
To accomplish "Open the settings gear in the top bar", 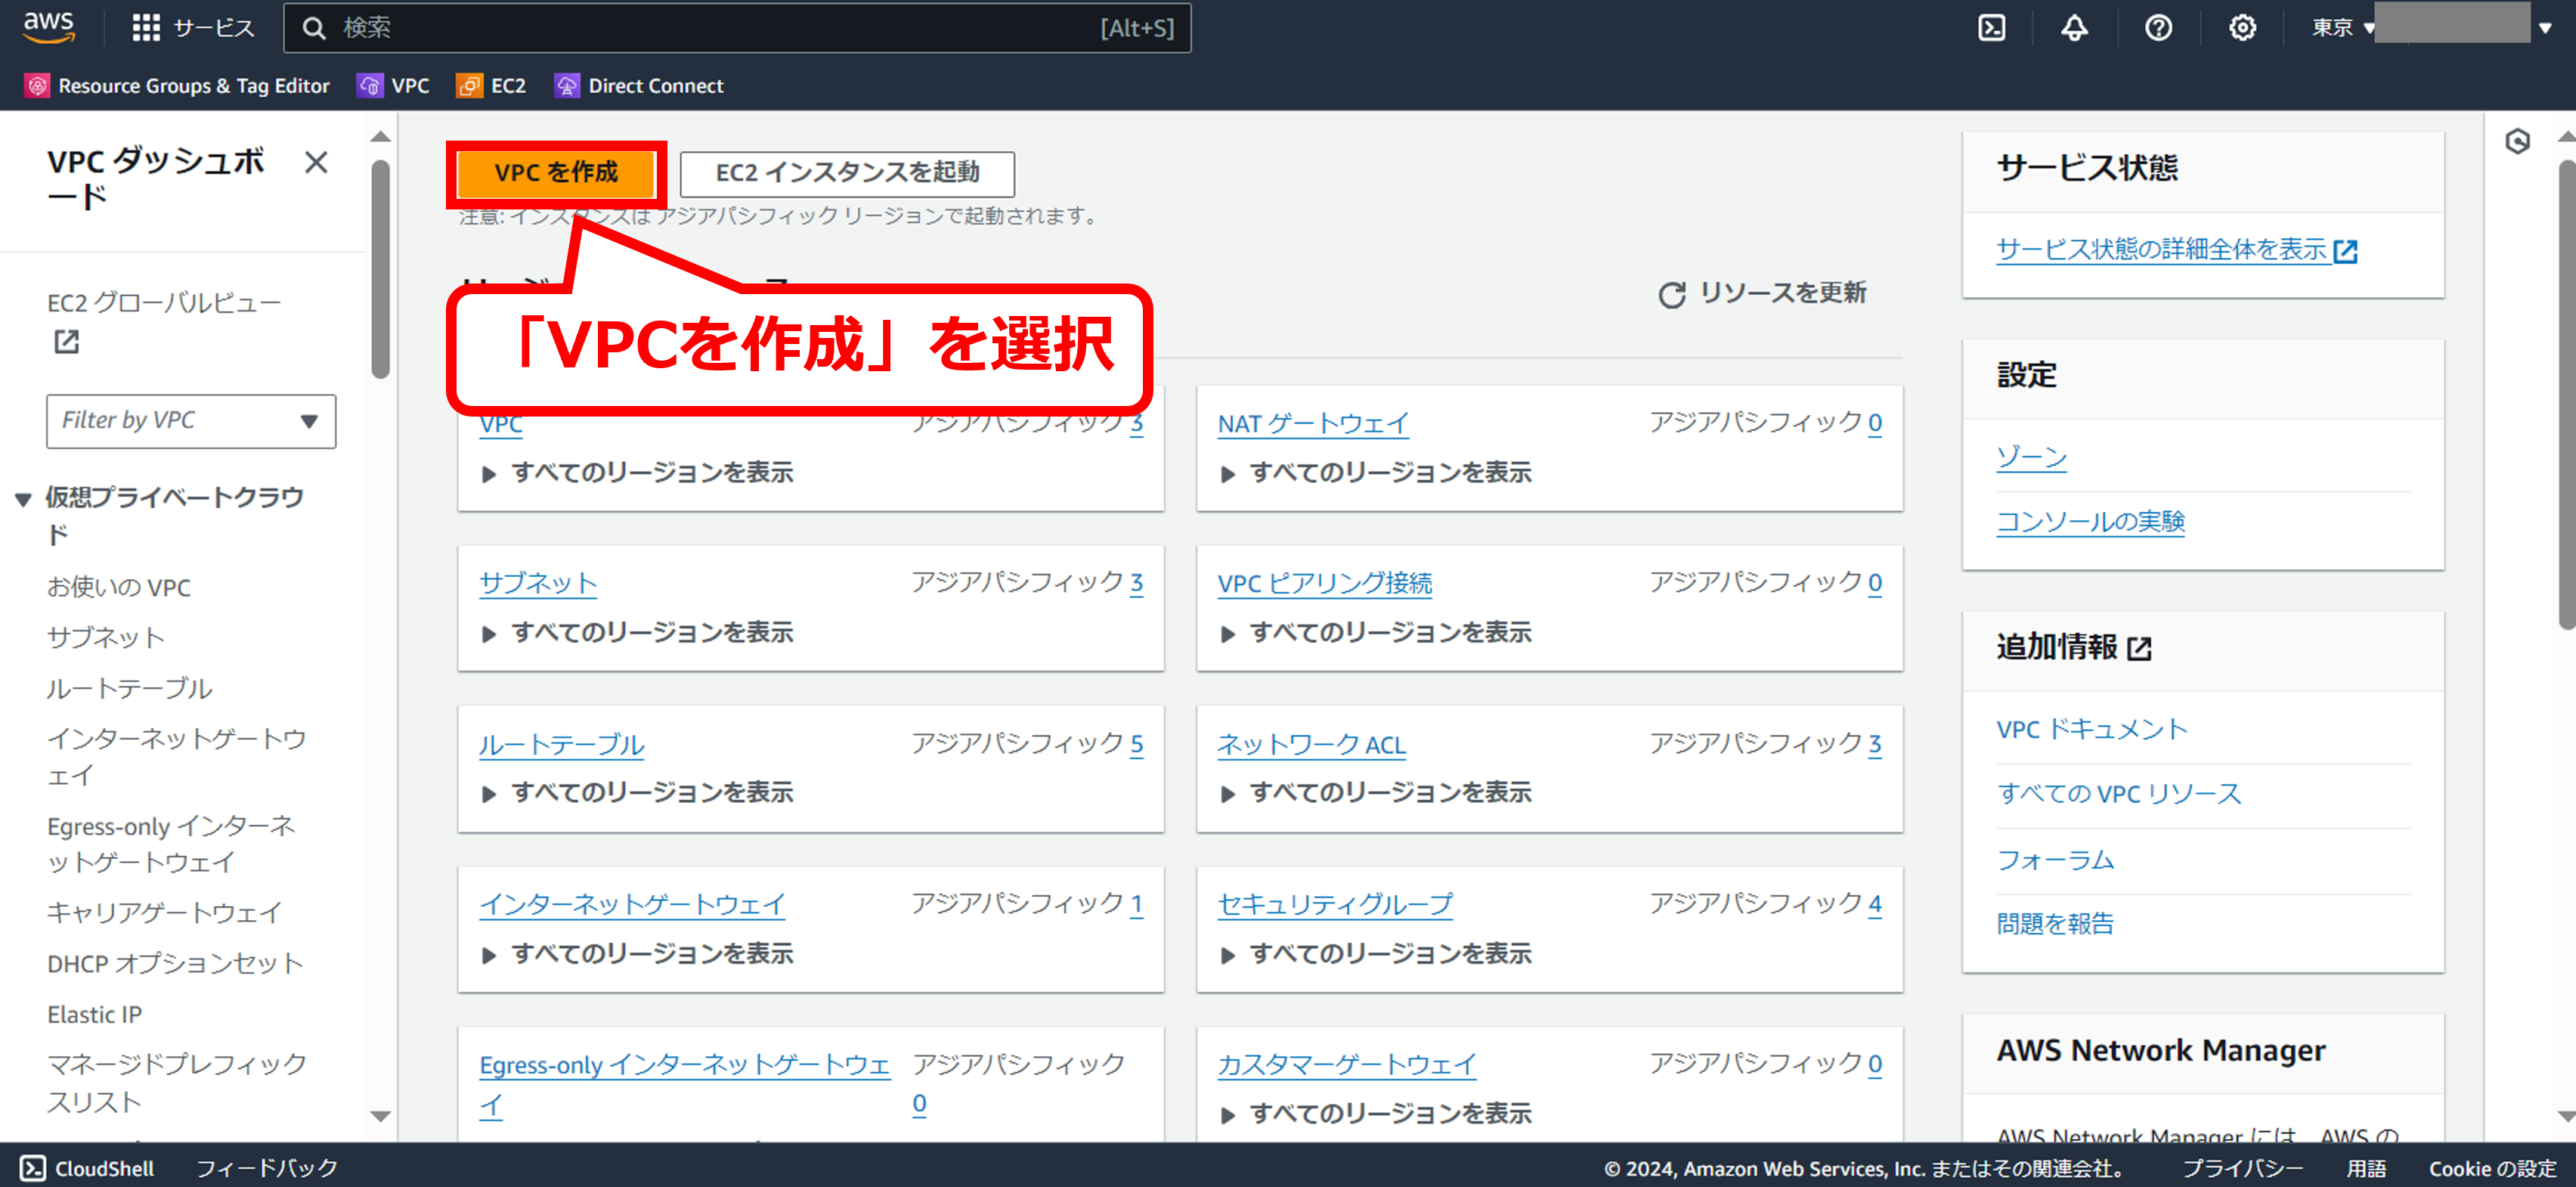I will pyautogui.click(x=2242, y=28).
